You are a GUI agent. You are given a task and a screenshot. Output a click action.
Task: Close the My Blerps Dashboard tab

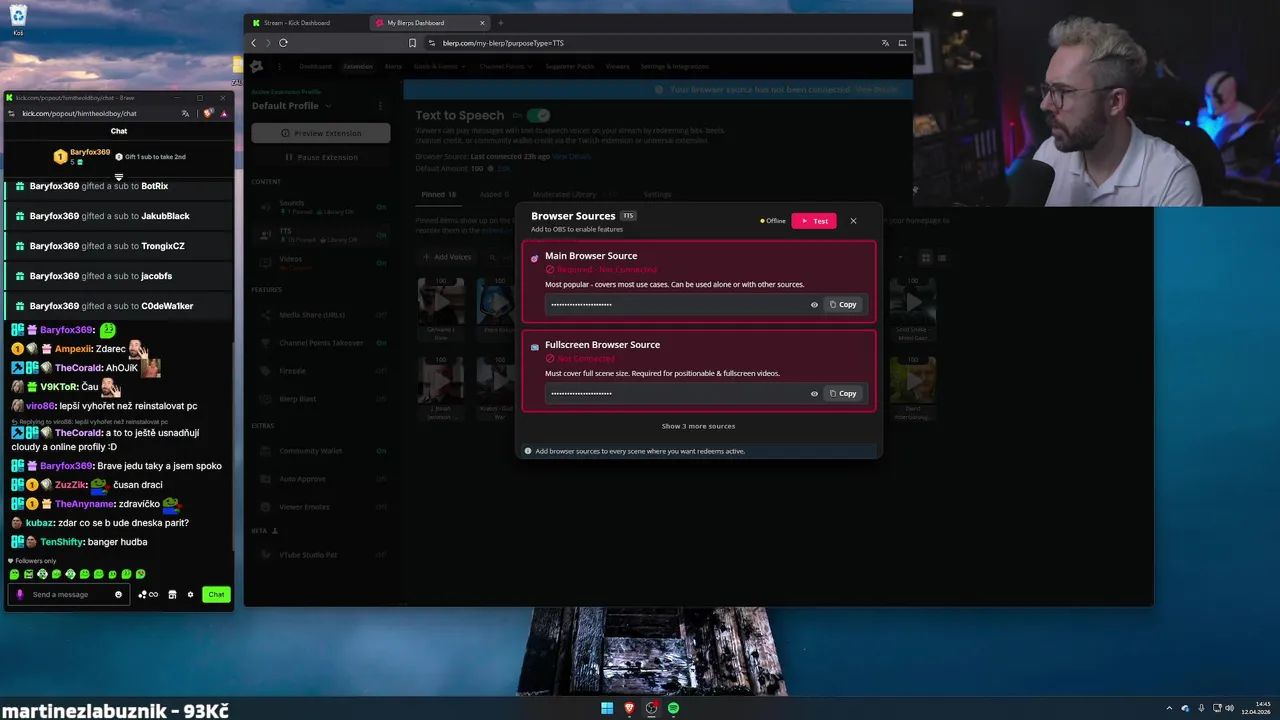[x=482, y=23]
